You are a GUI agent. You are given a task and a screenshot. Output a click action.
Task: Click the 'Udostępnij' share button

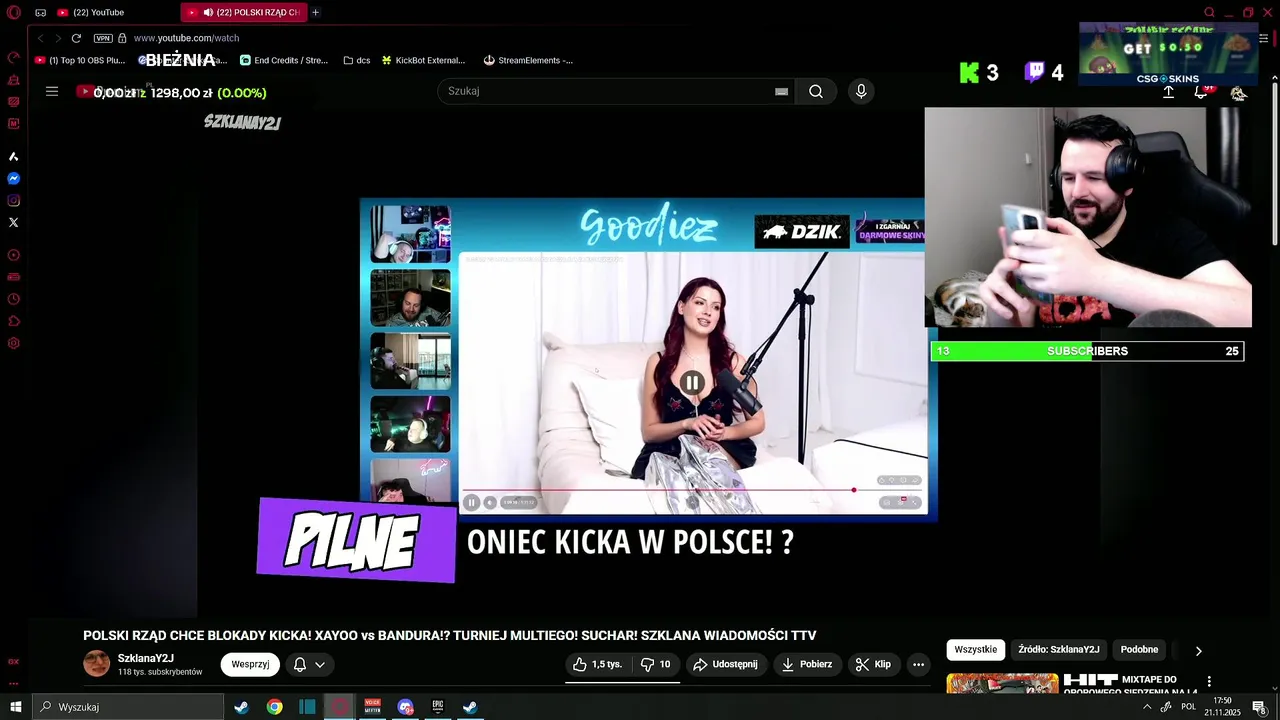coord(726,664)
